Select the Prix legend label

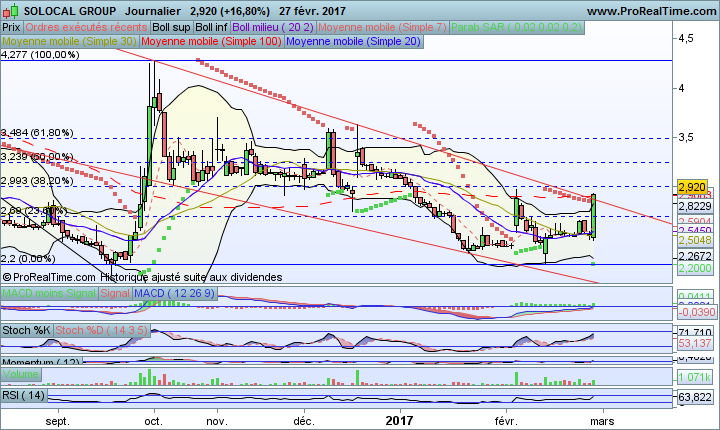[11, 28]
